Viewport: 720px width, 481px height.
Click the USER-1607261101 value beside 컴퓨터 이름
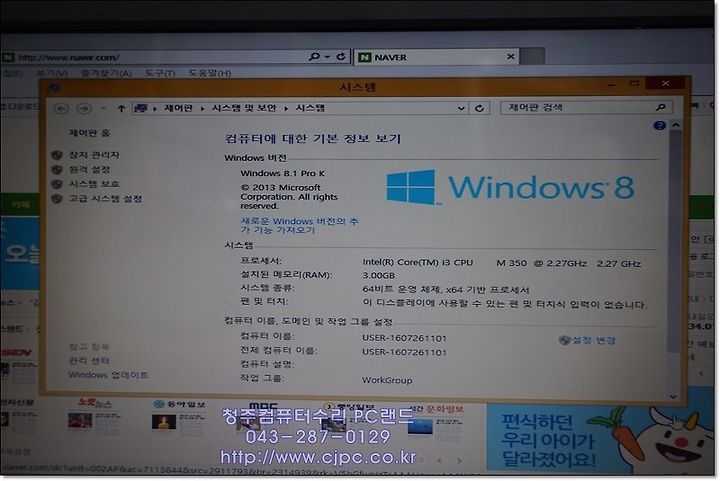pos(404,338)
